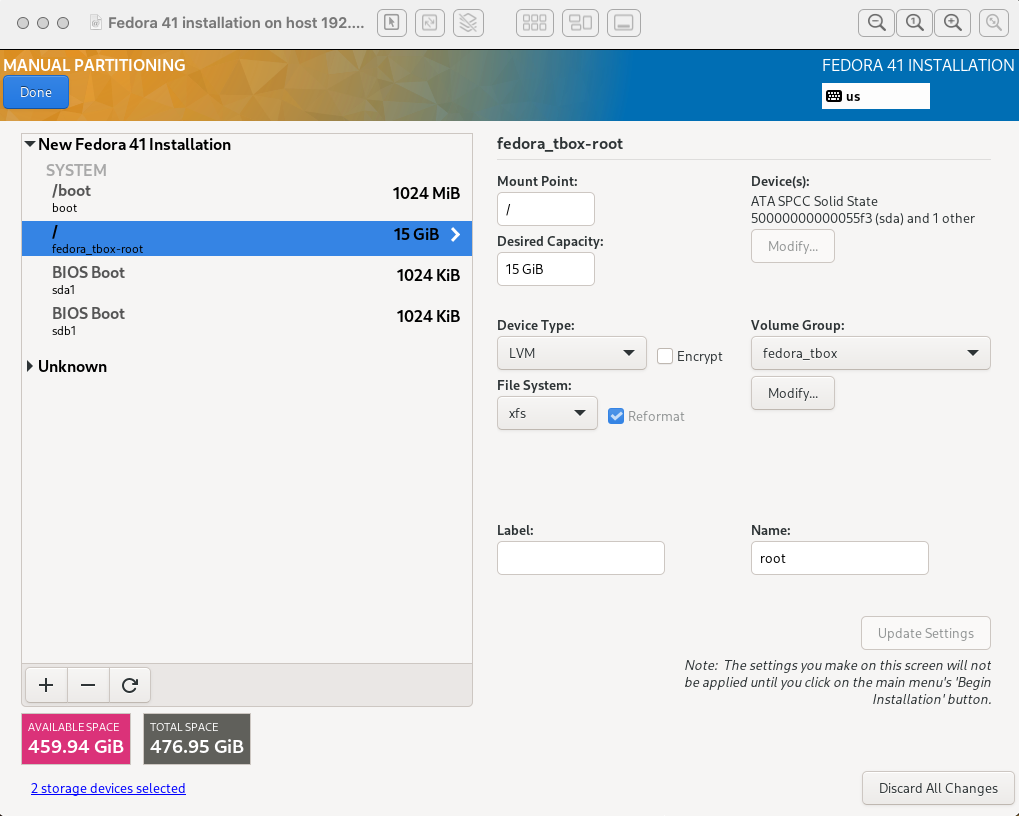Click the document icon in title bar
1019x816 pixels.
(x=96, y=23)
